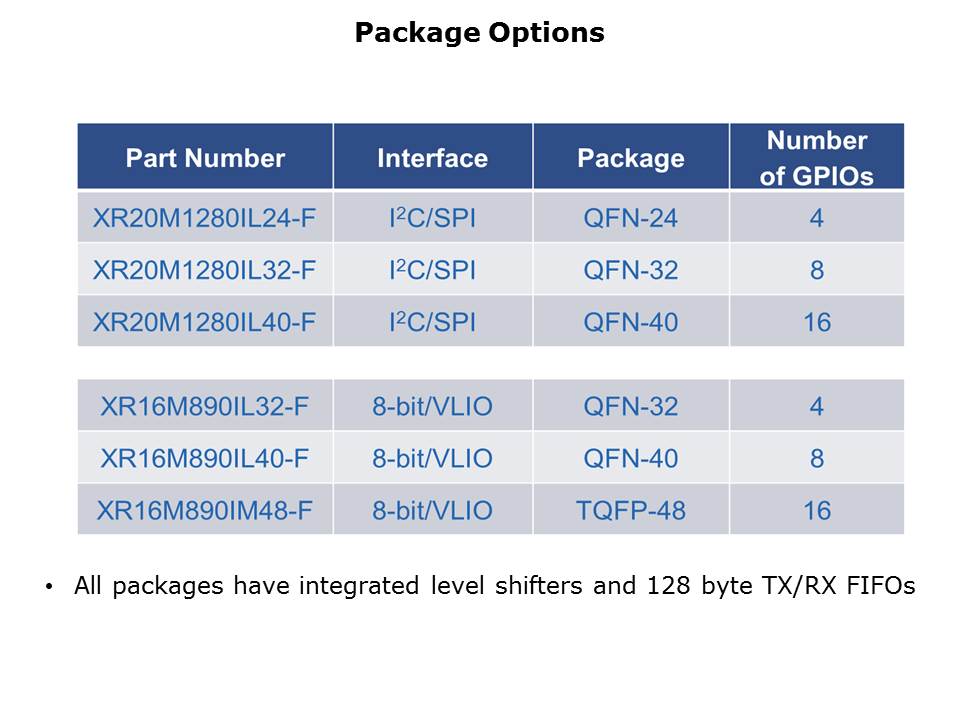Click the I²C/SPI interface for XR20M1280IL24-F

point(432,218)
